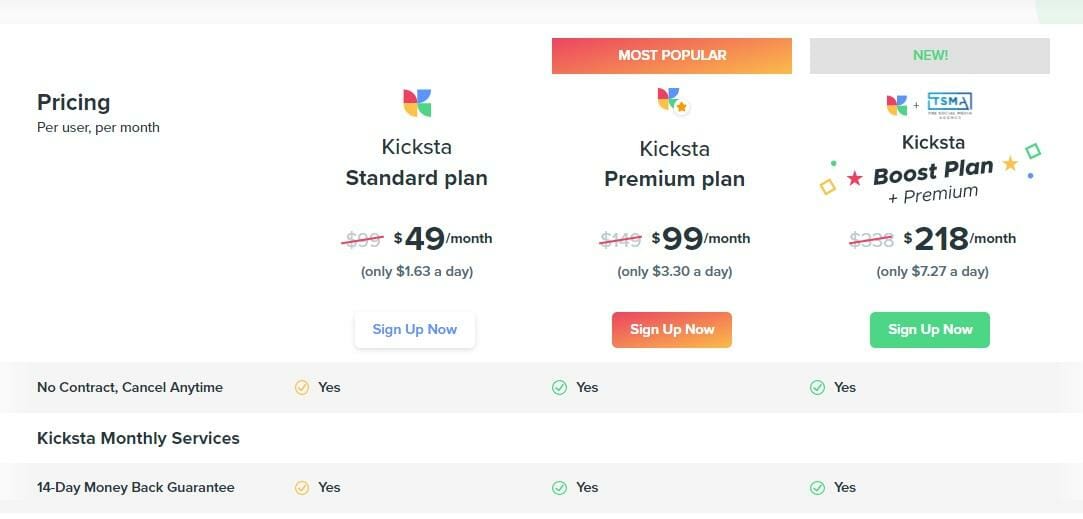Click Standard plan Money Back check icon
Screen dimensions: 1083x519
[x=302, y=488]
